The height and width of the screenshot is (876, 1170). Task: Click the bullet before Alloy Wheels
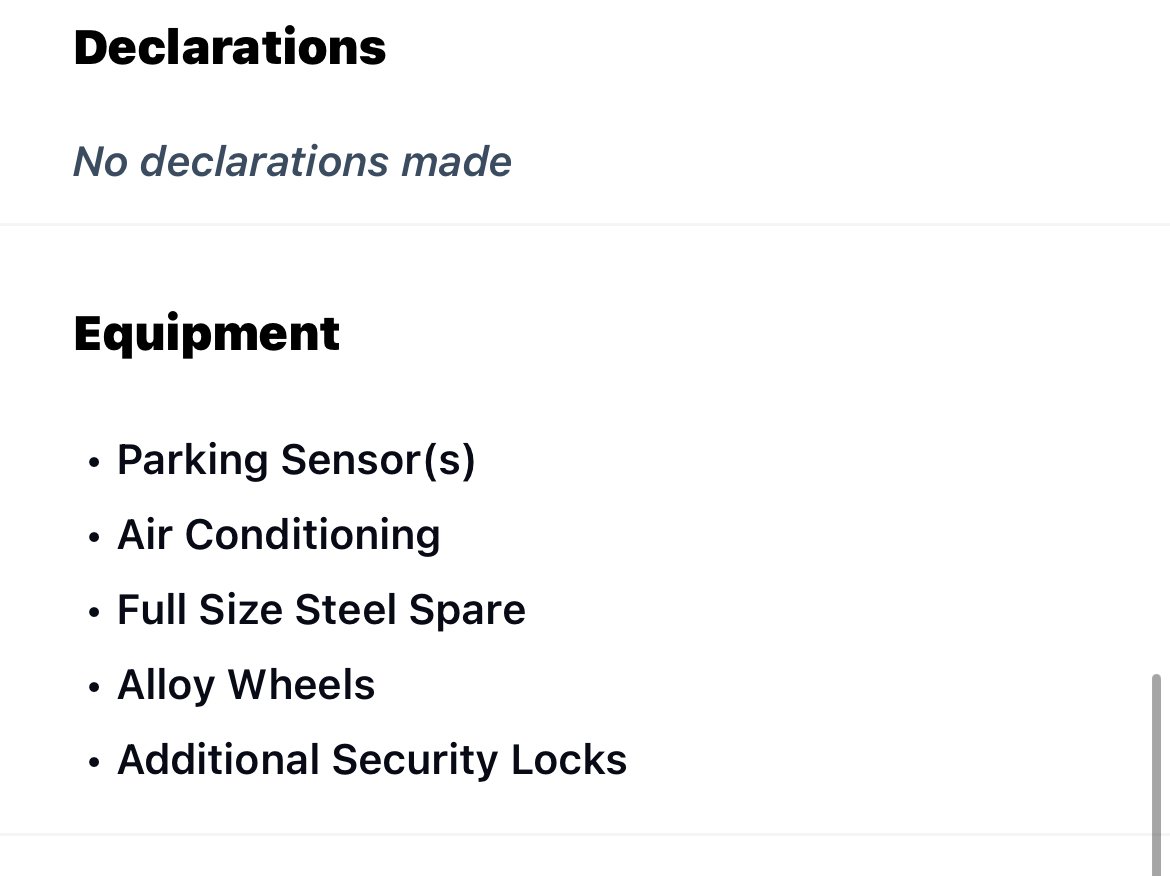tap(93, 687)
